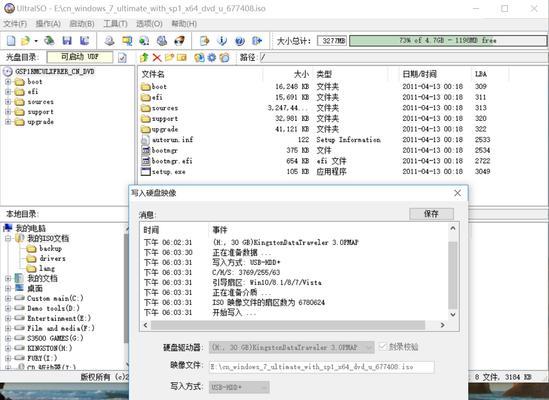Open the 帮助(H) menu
The height and width of the screenshot is (400, 549).
tap(184, 24)
